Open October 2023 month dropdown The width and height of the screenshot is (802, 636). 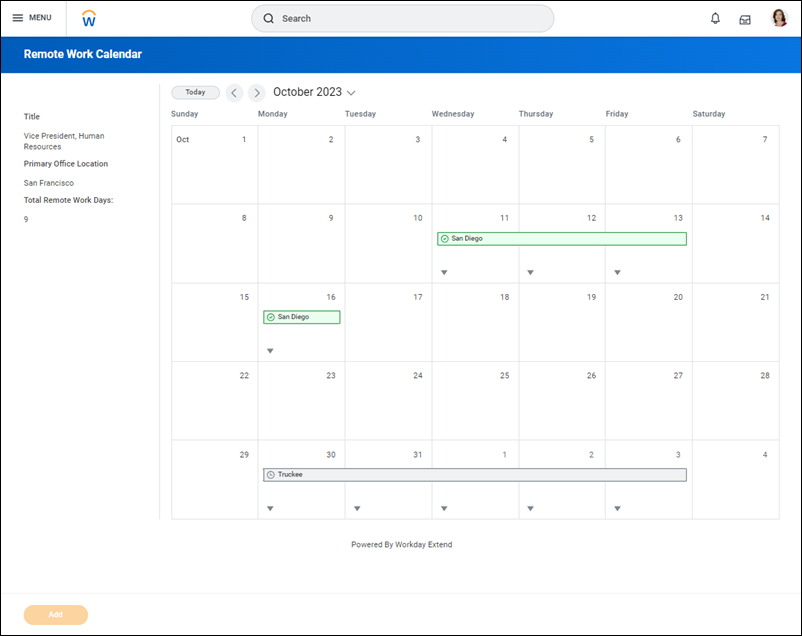(x=314, y=92)
